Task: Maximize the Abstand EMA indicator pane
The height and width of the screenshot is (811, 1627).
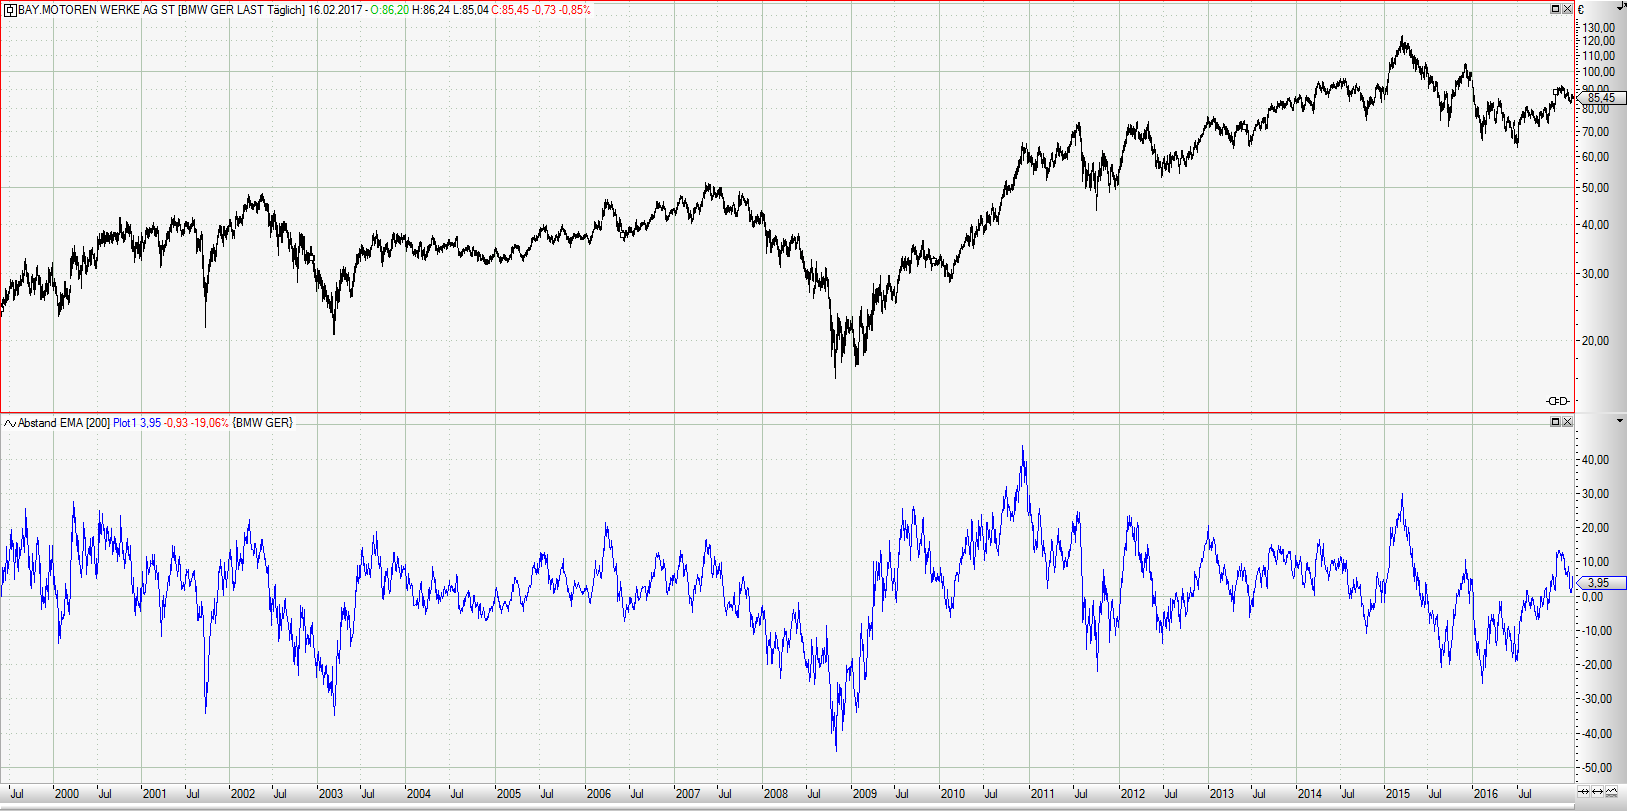Action: pyautogui.click(x=1555, y=422)
